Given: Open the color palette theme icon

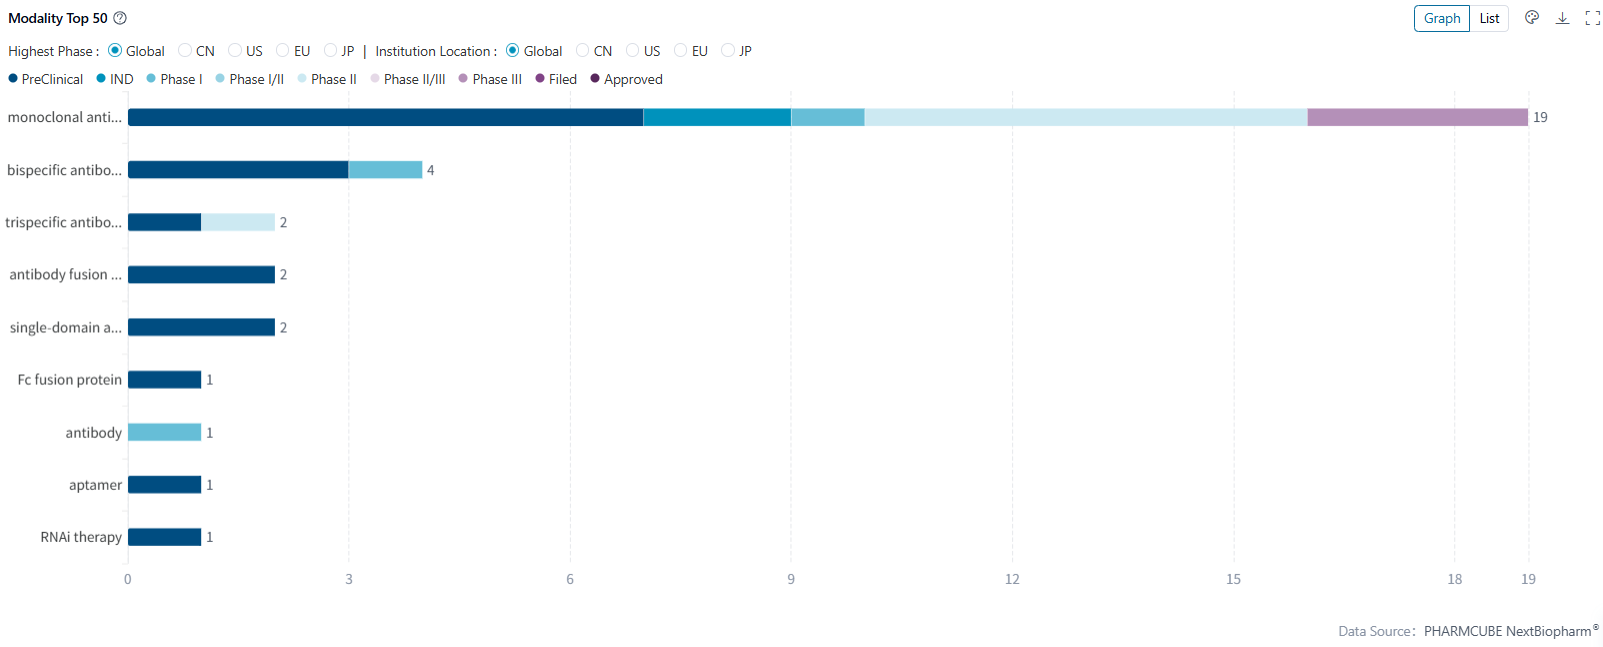Looking at the screenshot, I should point(1532,18).
